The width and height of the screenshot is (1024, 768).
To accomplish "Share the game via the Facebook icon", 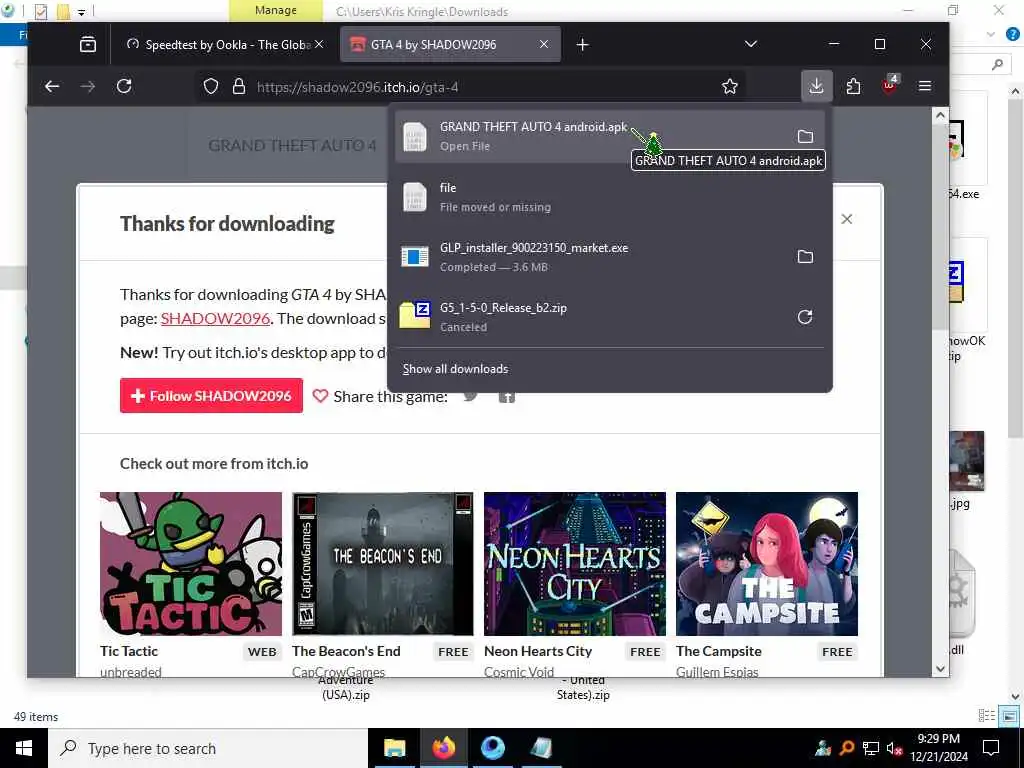I will (x=507, y=396).
